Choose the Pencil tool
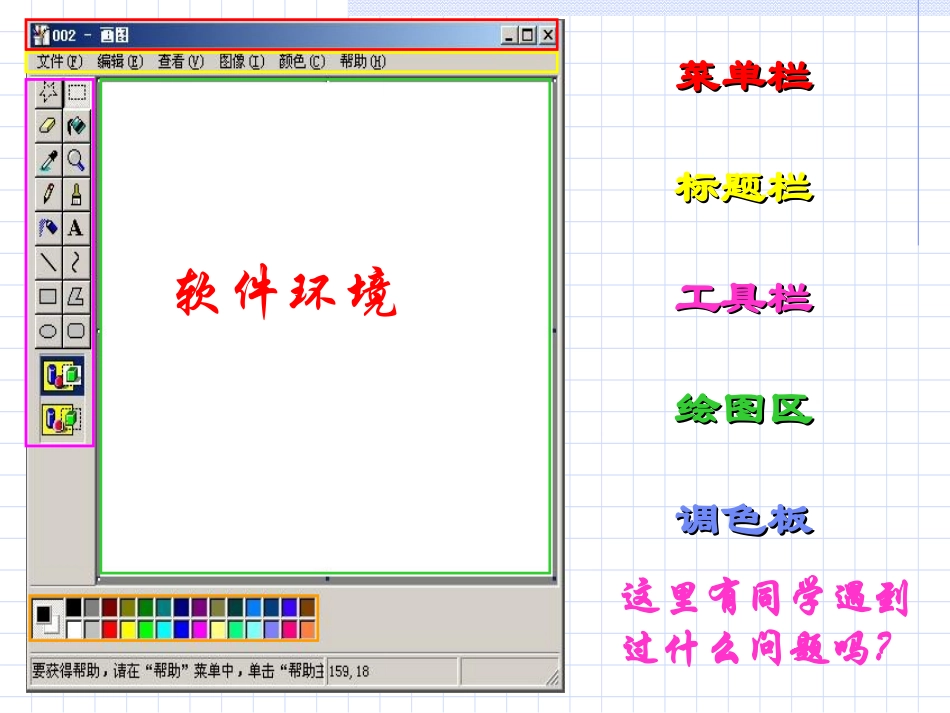 pos(48,194)
